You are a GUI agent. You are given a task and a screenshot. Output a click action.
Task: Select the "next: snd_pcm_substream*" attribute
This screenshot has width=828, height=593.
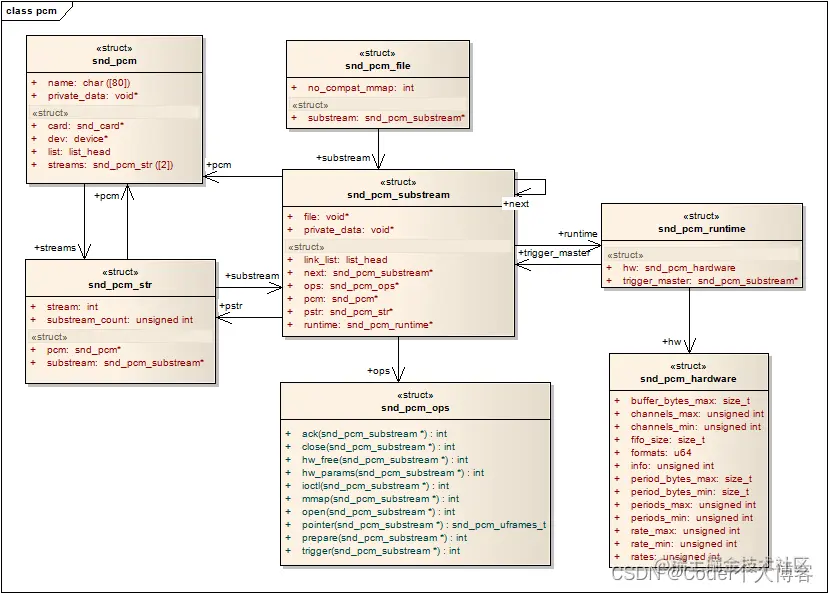(368, 273)
